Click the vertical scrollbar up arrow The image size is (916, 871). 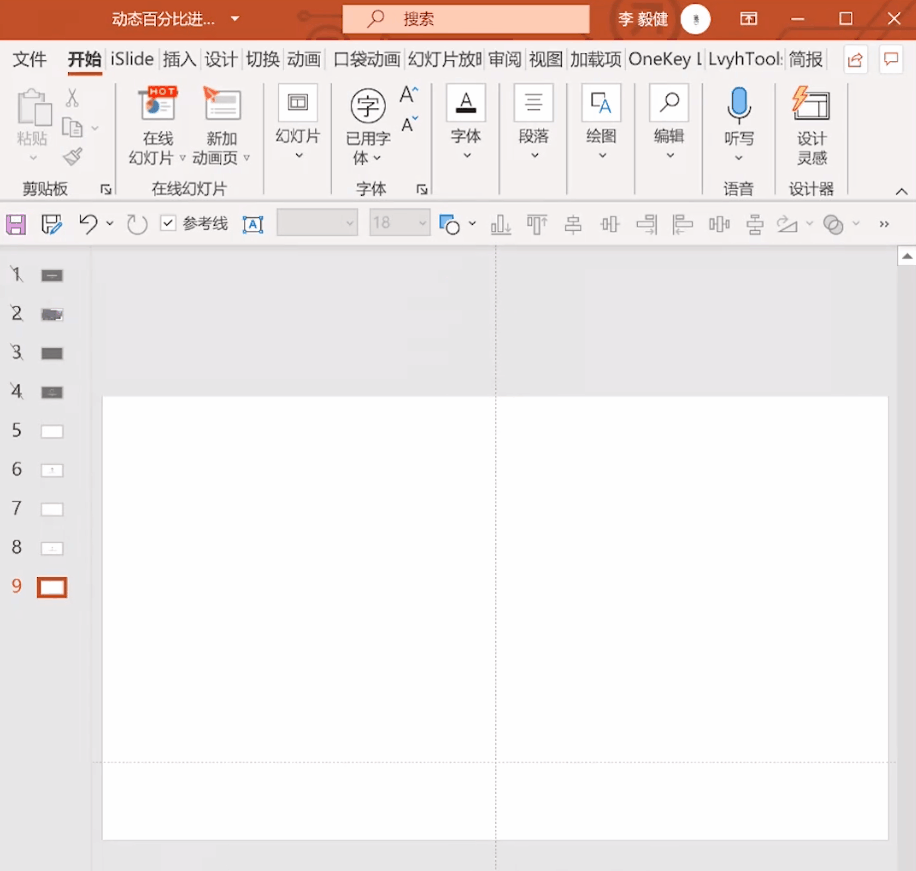point(906,256)
